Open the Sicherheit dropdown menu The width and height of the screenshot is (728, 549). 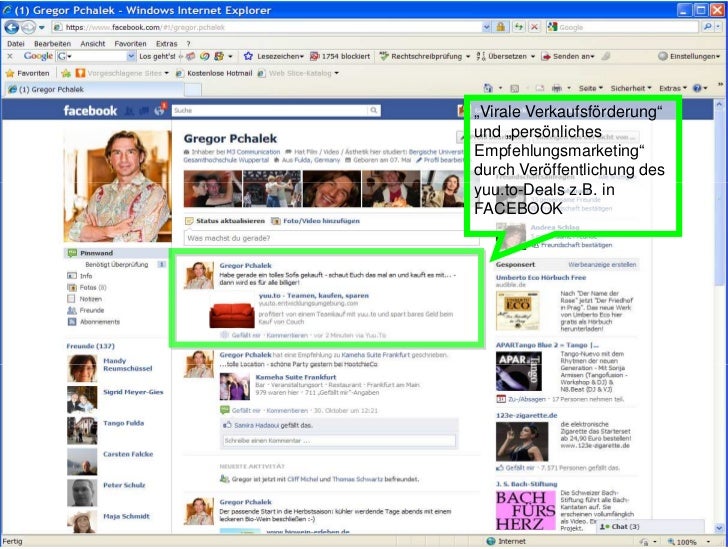631,88
